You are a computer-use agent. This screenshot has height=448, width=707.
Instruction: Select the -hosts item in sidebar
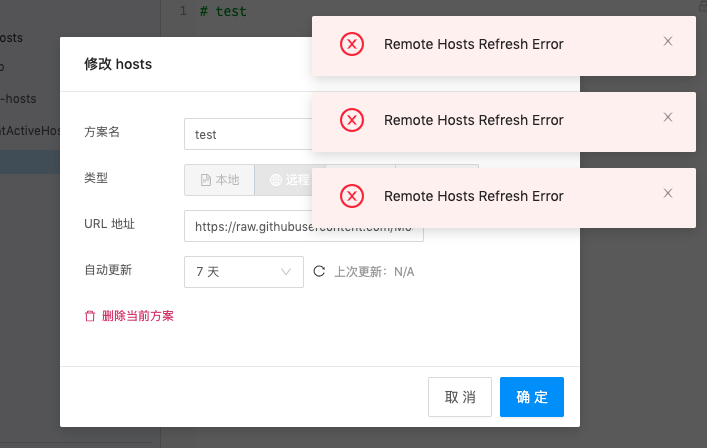pyautogui.click(x=18, y=99)
